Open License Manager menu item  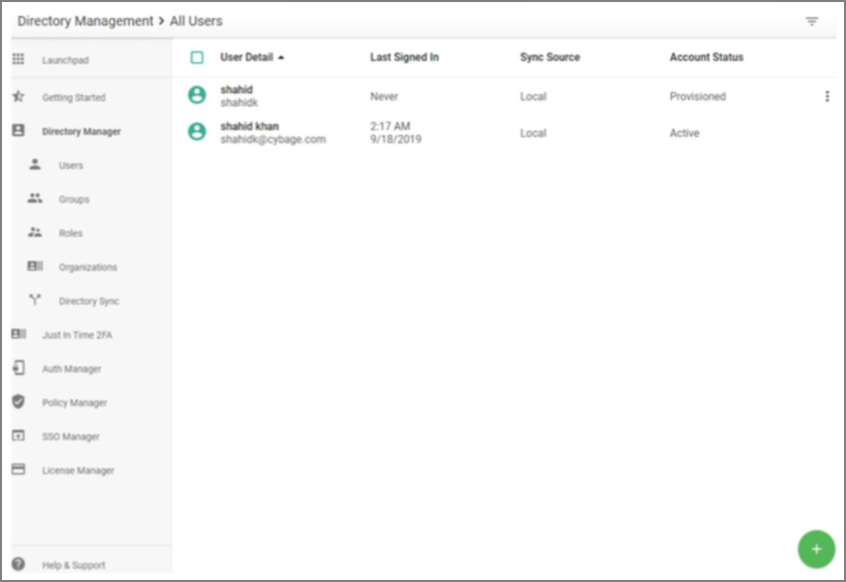click(x=78, y=471)
